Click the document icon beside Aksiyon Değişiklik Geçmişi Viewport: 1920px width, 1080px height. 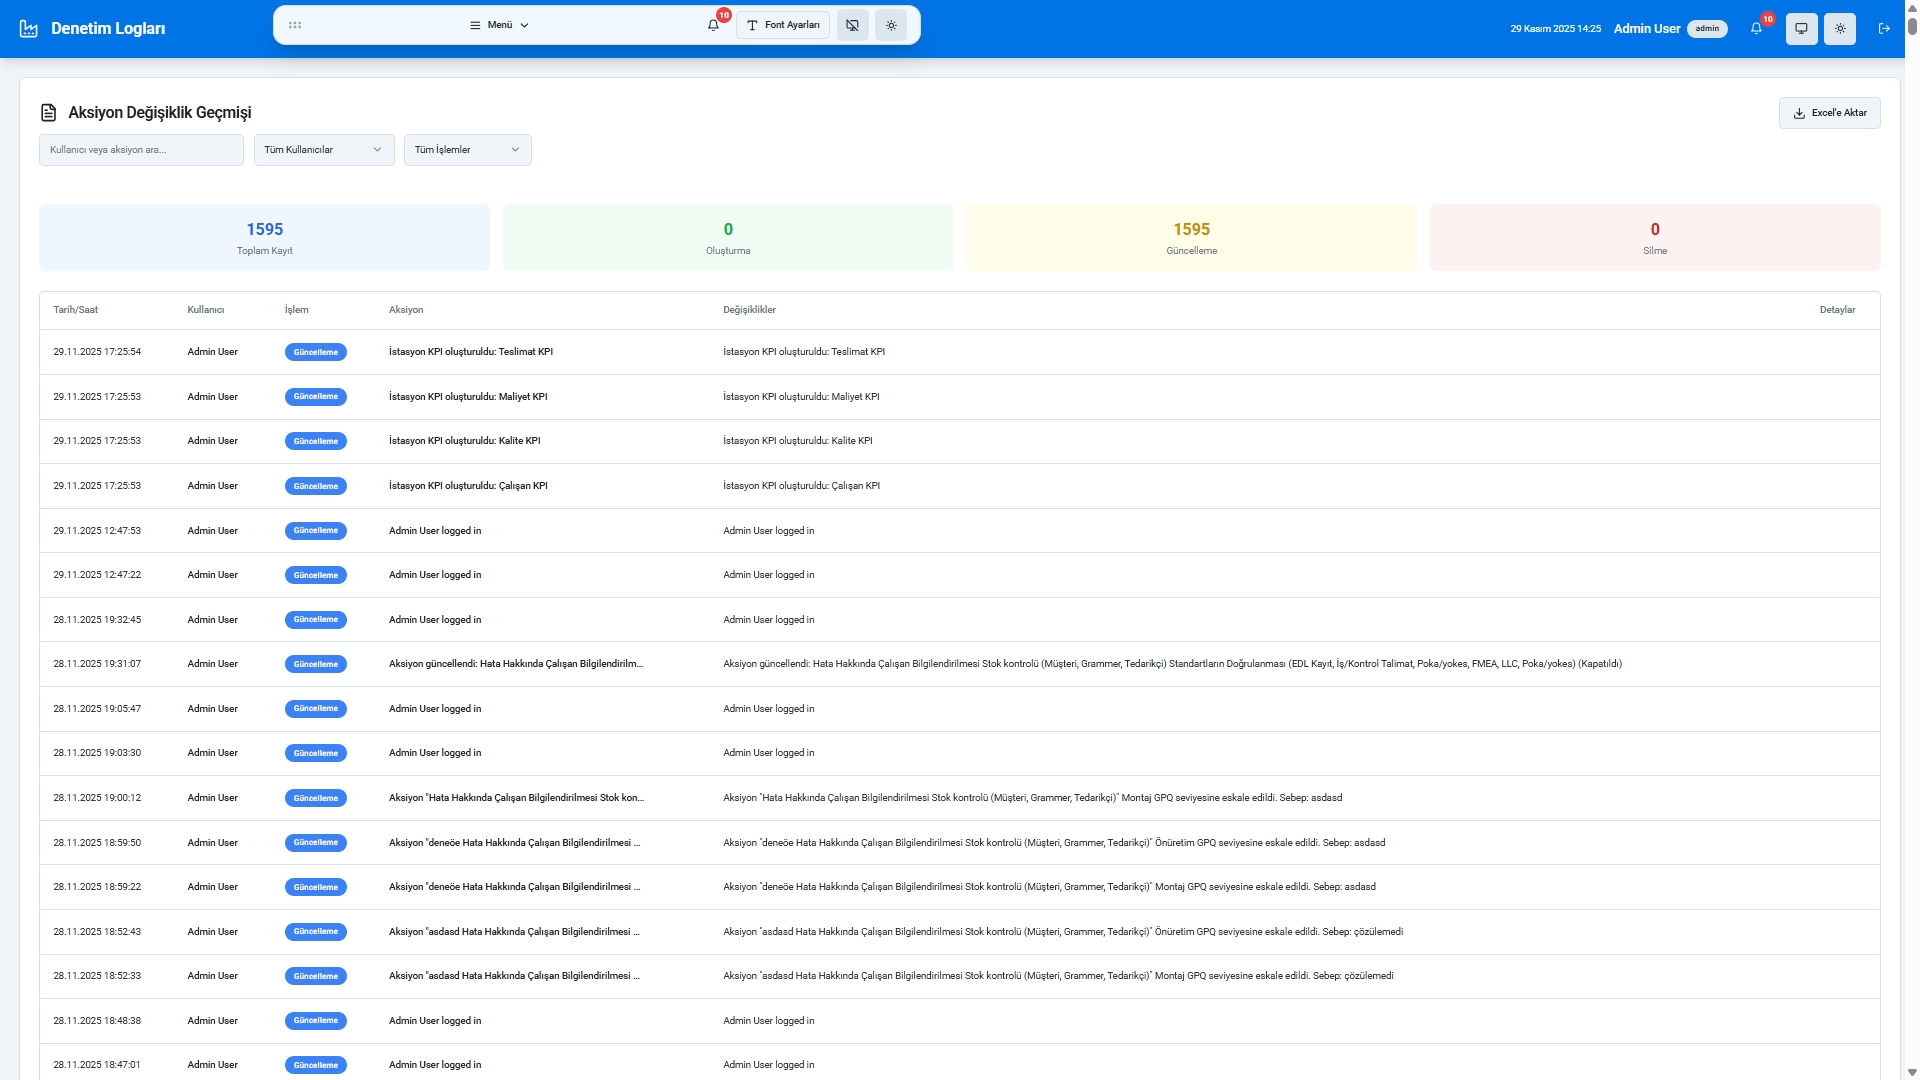[x=47, y=113]
